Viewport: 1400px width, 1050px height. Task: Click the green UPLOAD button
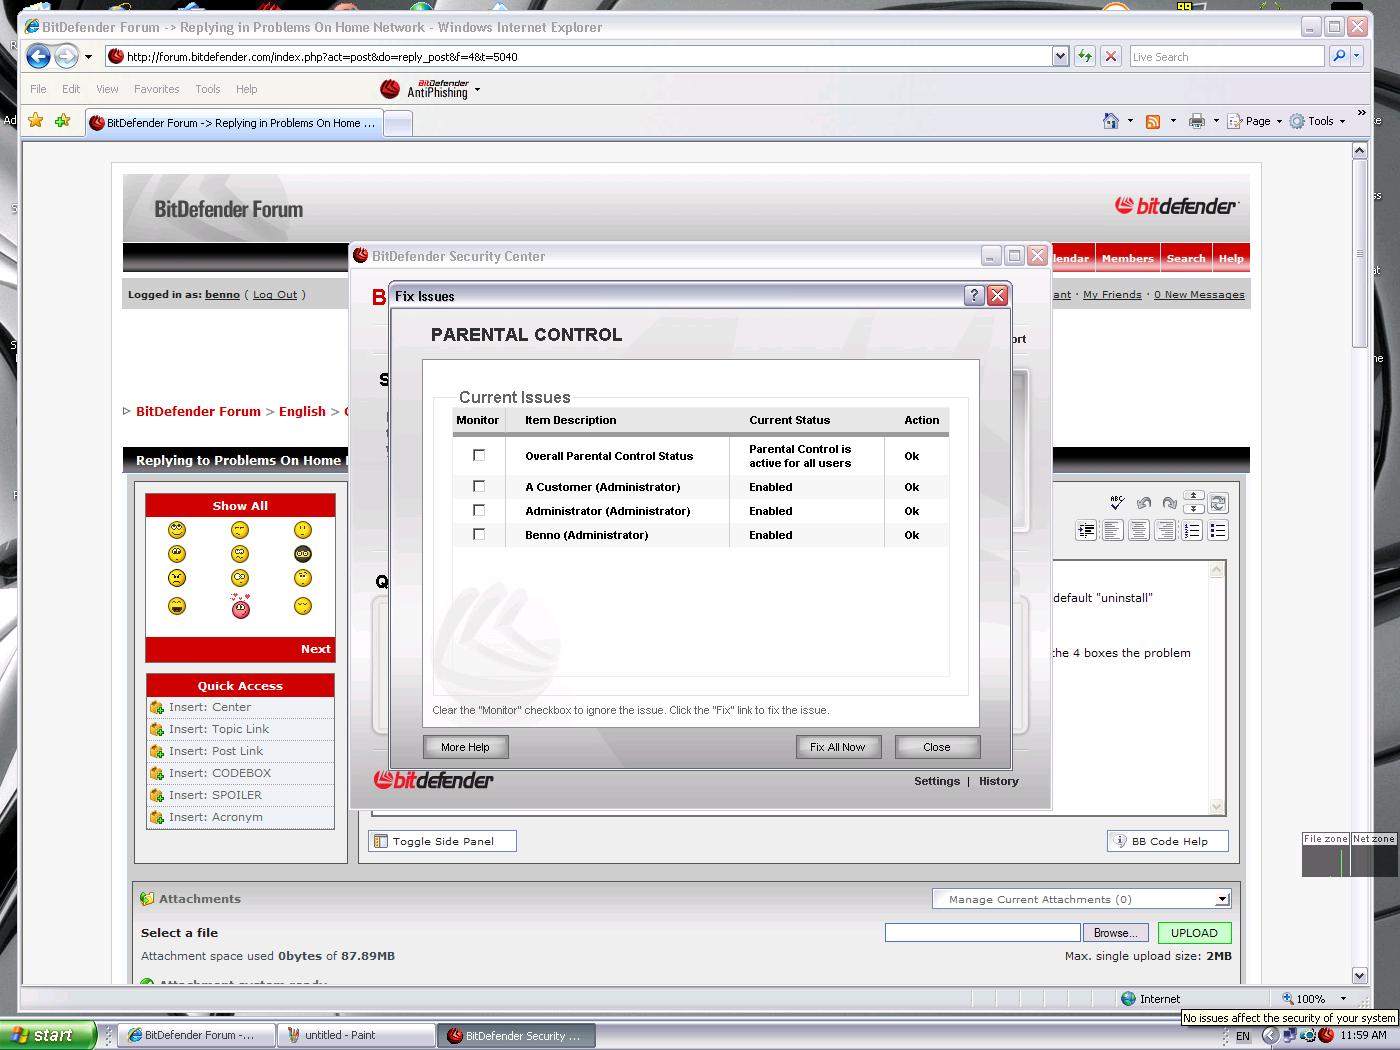click(x=1194, y=933)
